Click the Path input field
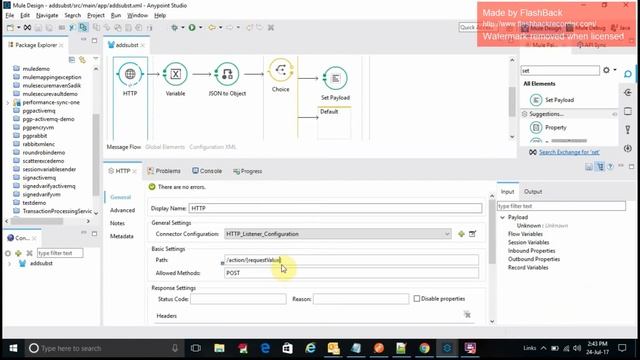 (x=351, y=260)
